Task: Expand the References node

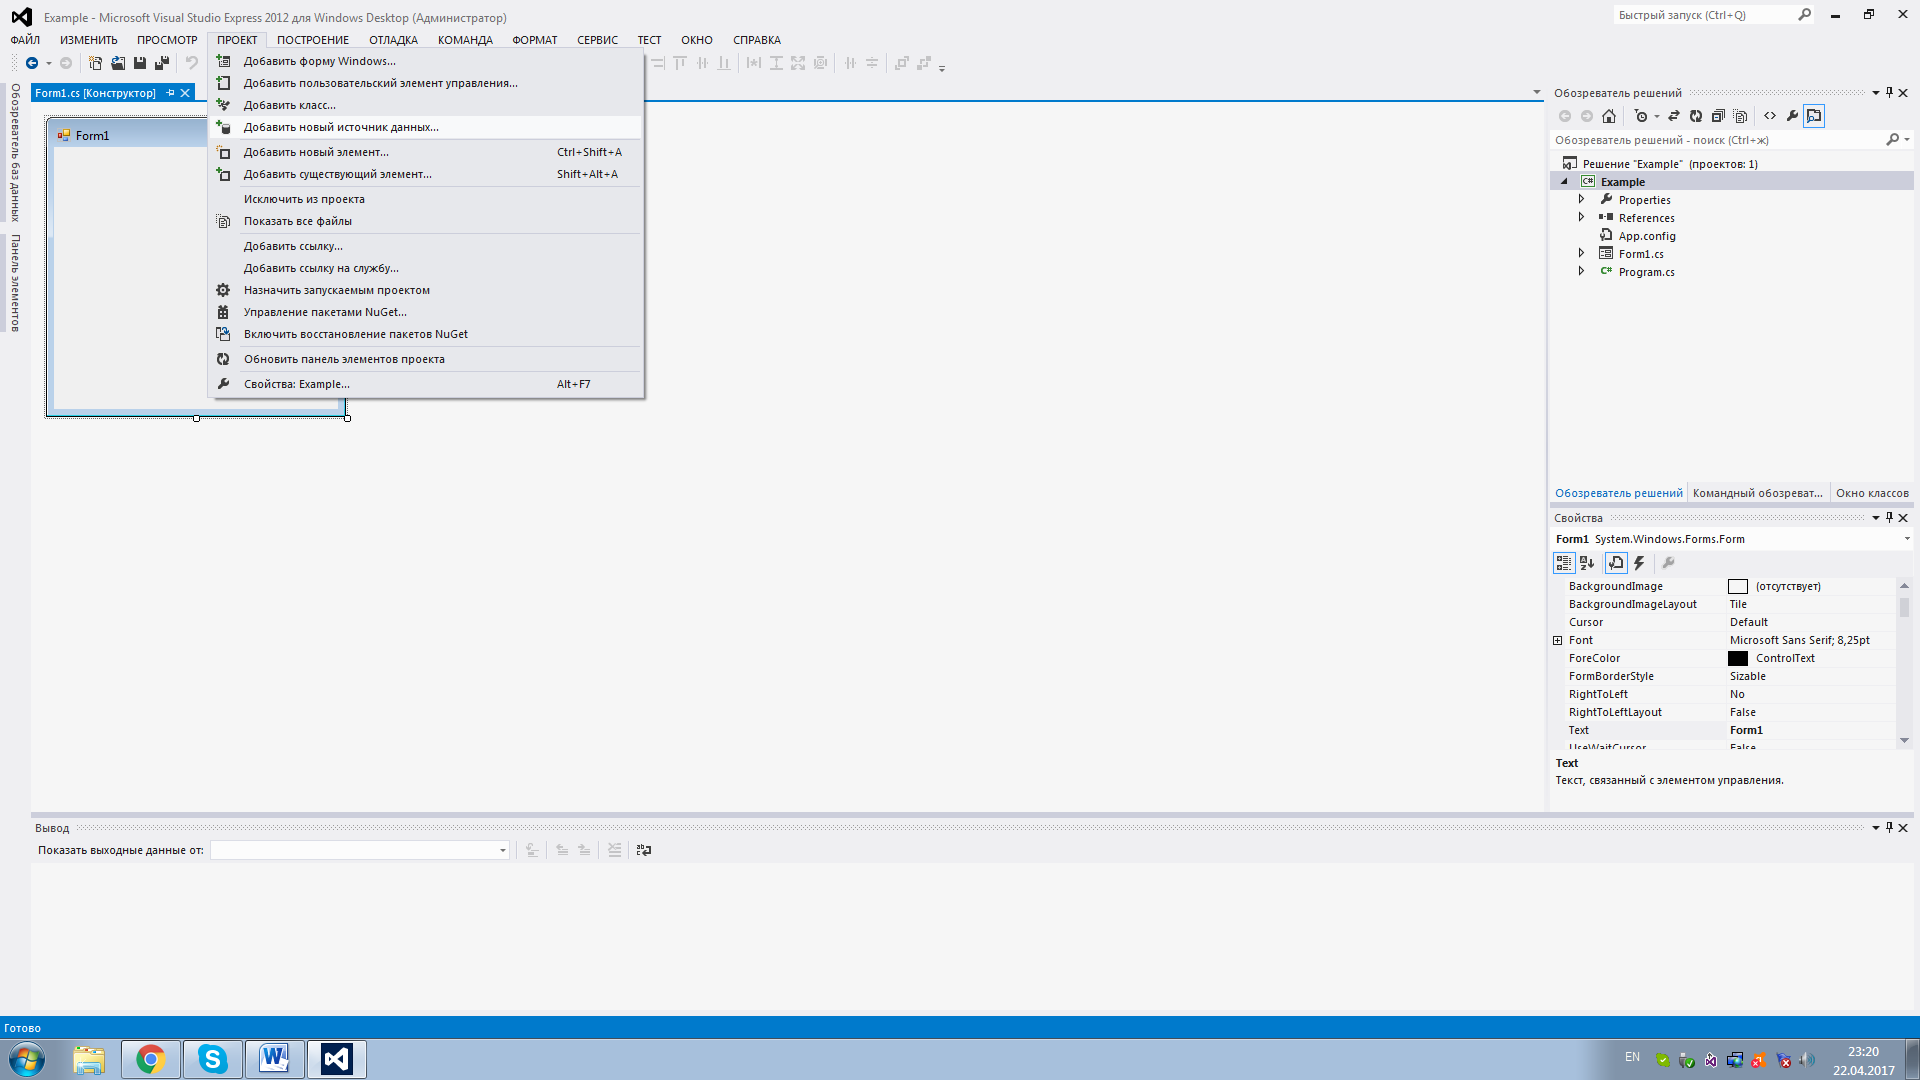Action: click(x=1581, y=217)
